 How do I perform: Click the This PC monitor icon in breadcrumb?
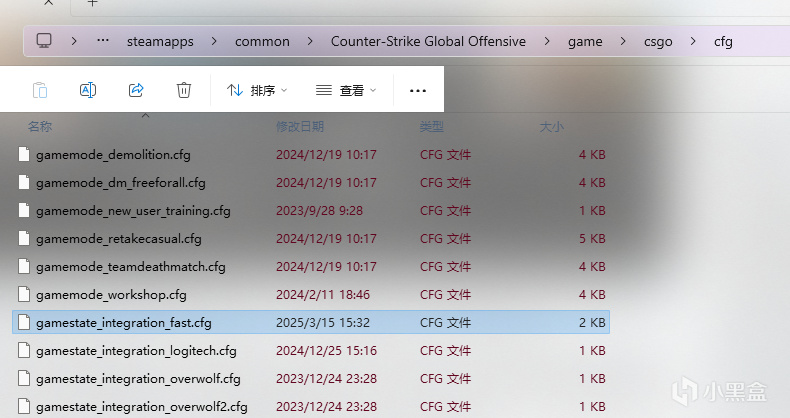pyautogui.click(x=44, y=41)
